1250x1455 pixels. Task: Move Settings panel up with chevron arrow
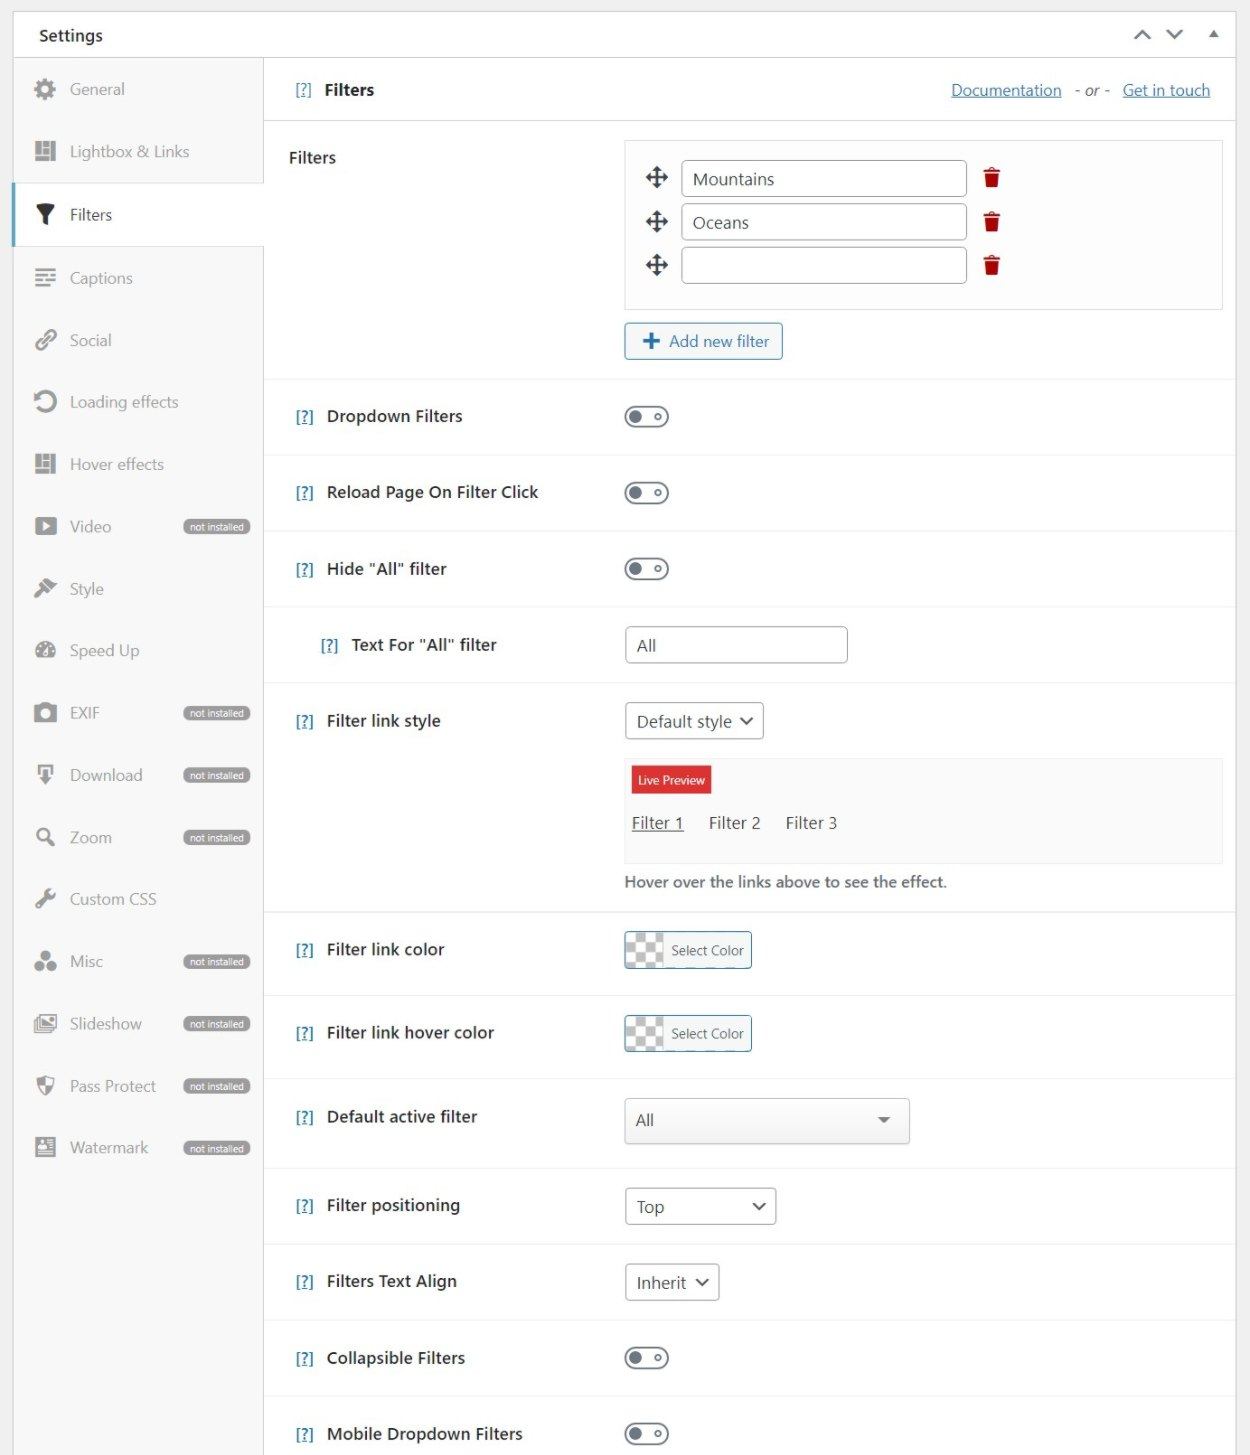[1142, 35]
